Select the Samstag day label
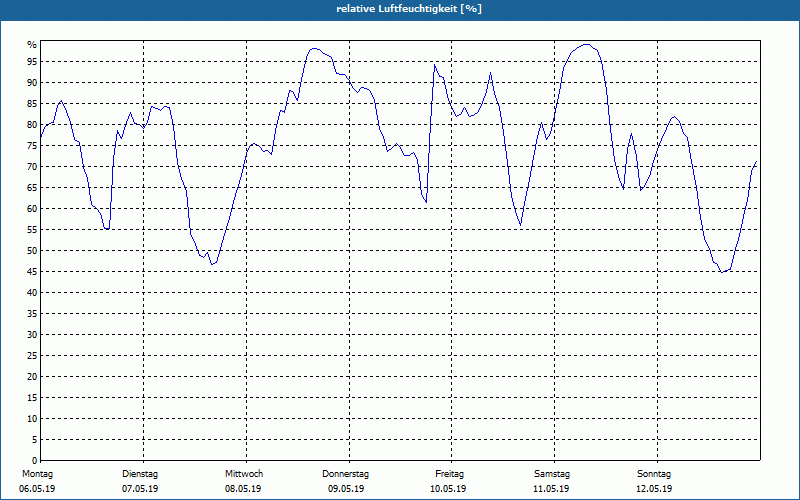800x500 pixels. tap(552, 474)
